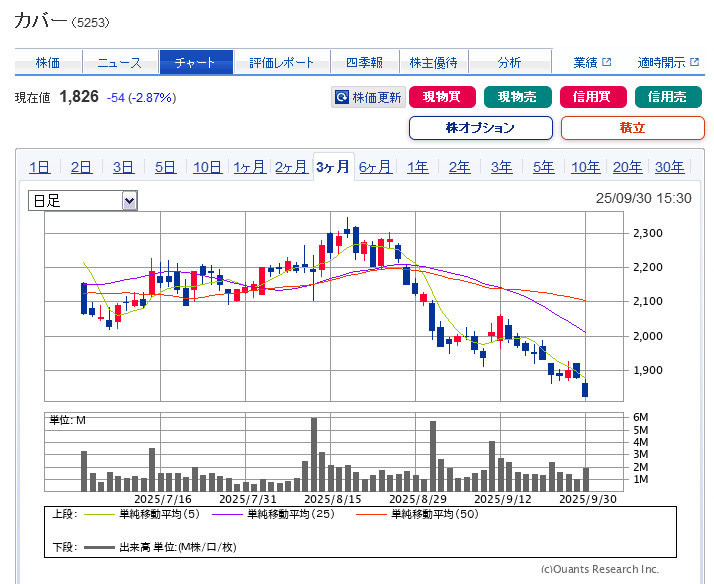Click the 積立 button
This screenshot has height=584, width=714.
(632, 128)
